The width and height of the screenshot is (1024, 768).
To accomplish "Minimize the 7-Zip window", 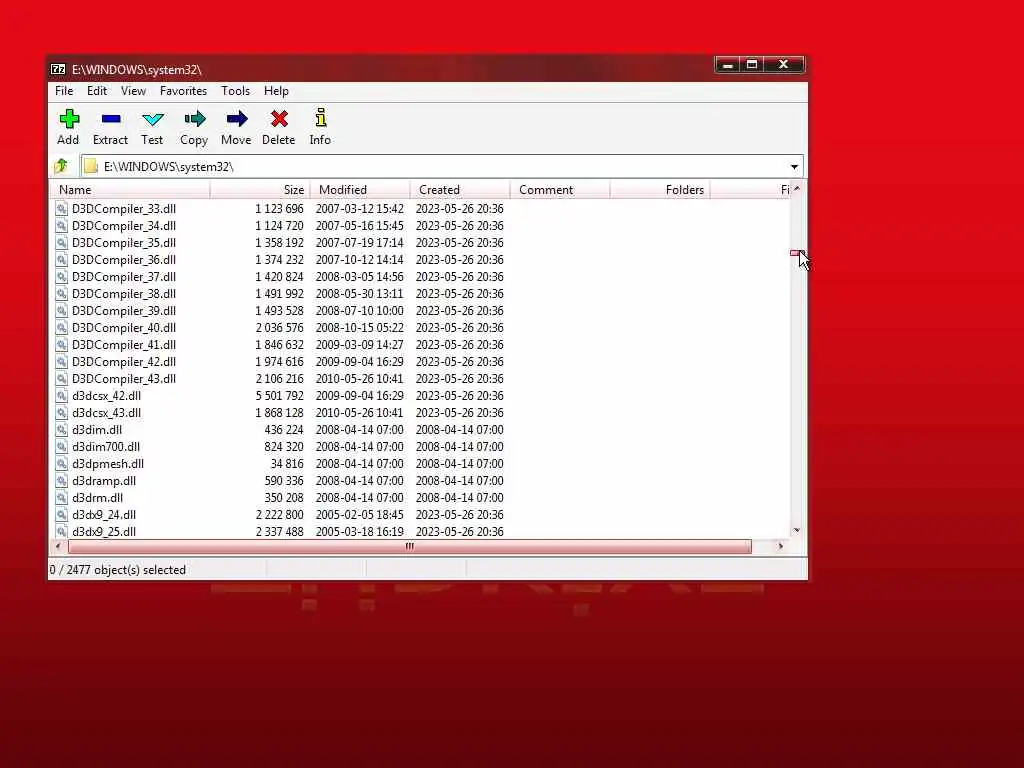I will (728, 65).
